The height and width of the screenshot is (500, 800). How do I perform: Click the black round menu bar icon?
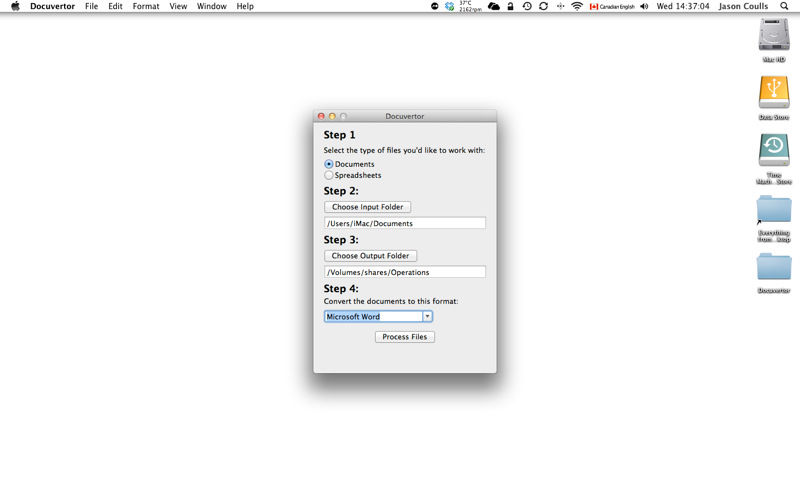point(435,6)
